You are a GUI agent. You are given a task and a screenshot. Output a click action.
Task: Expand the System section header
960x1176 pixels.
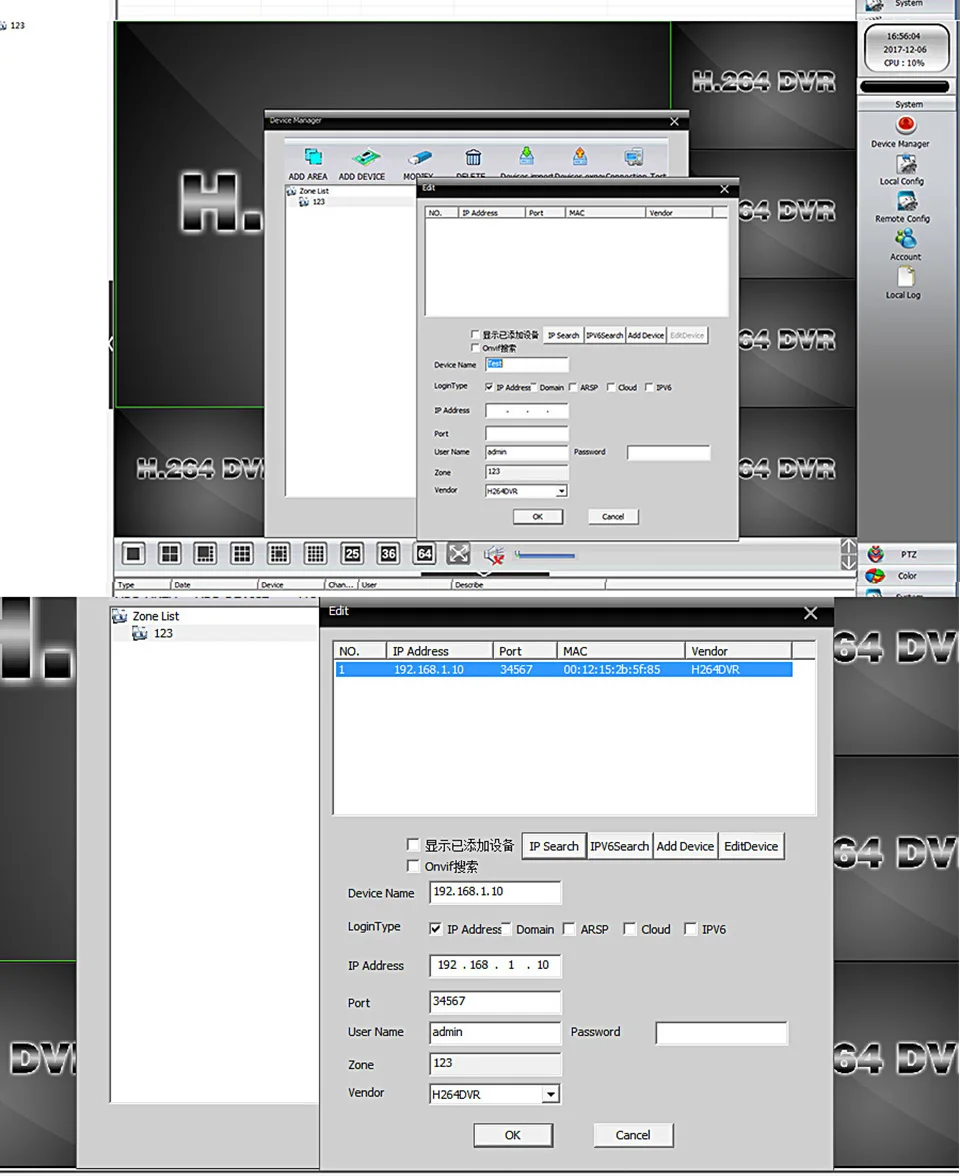(908, 104)
